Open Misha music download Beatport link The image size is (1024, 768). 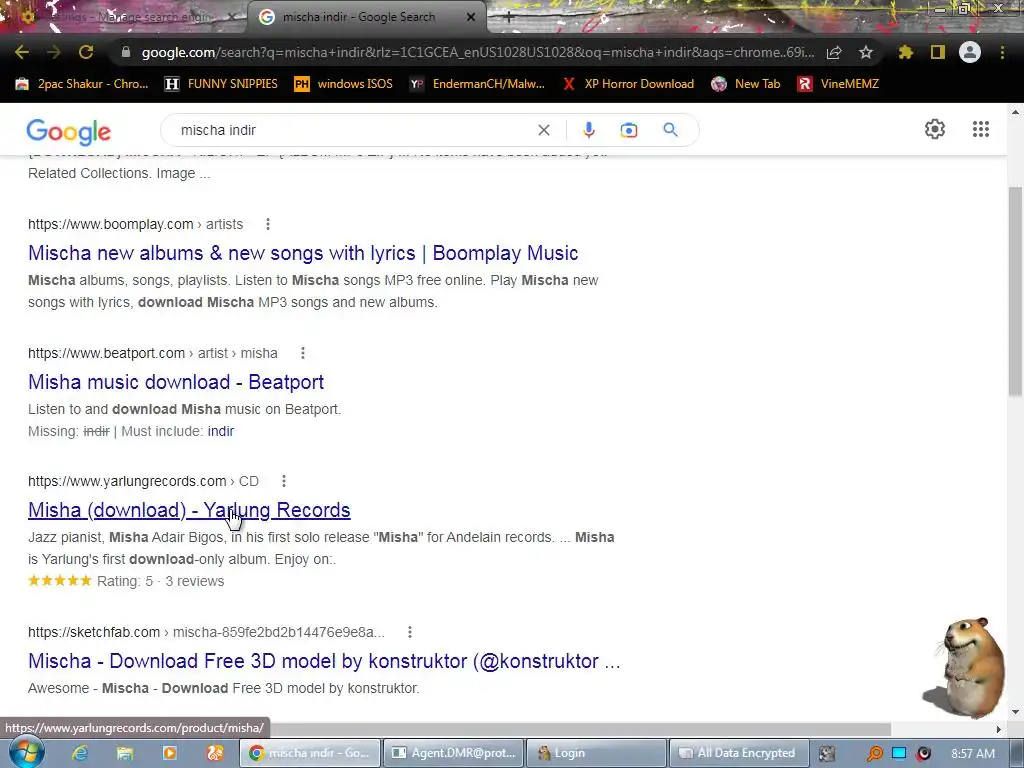pos(176,381)
